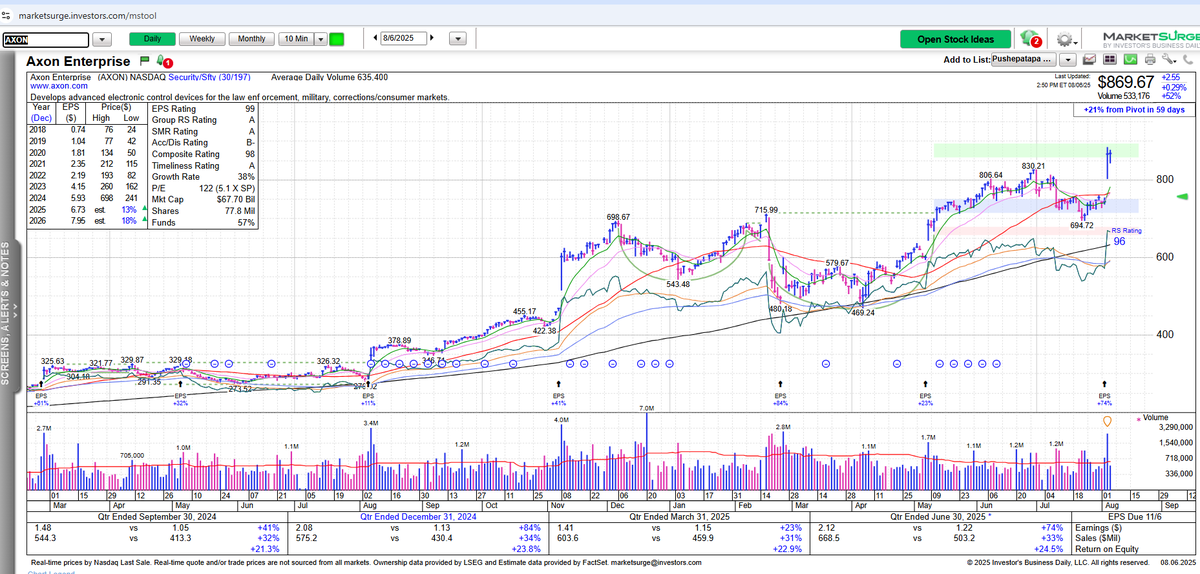The height and width of the screenshot is (574, 1200).
Task: Open the settings gear menu
Action: pos(1065,40)
